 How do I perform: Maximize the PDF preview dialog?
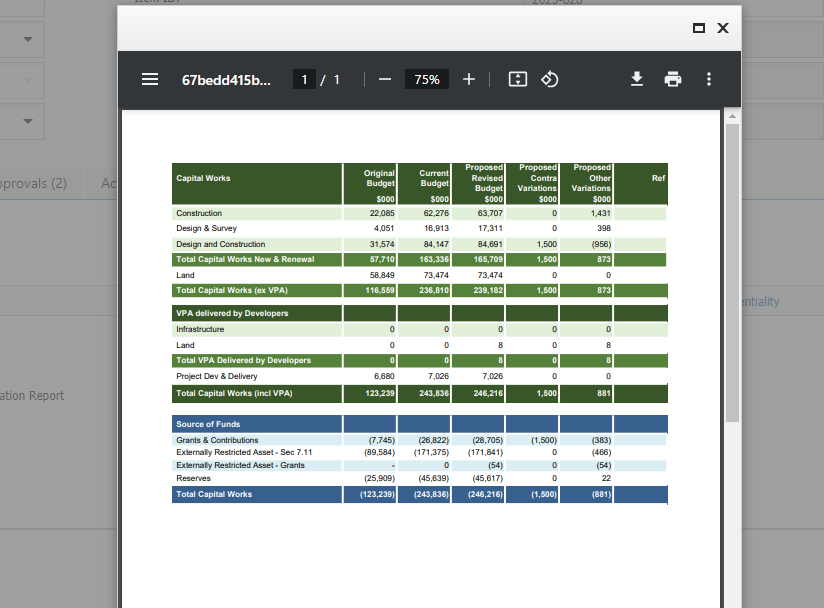point(698,28)
